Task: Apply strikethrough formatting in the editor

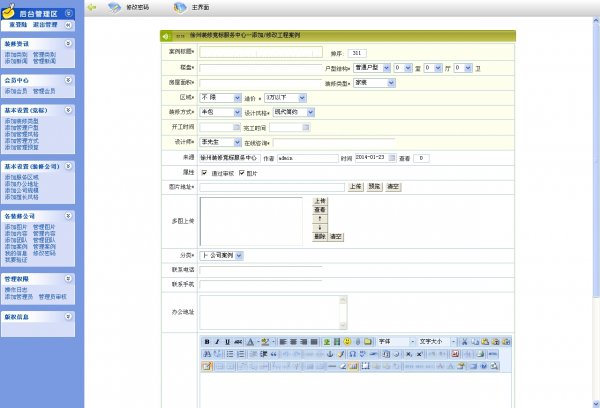Action: pos(238,342)
